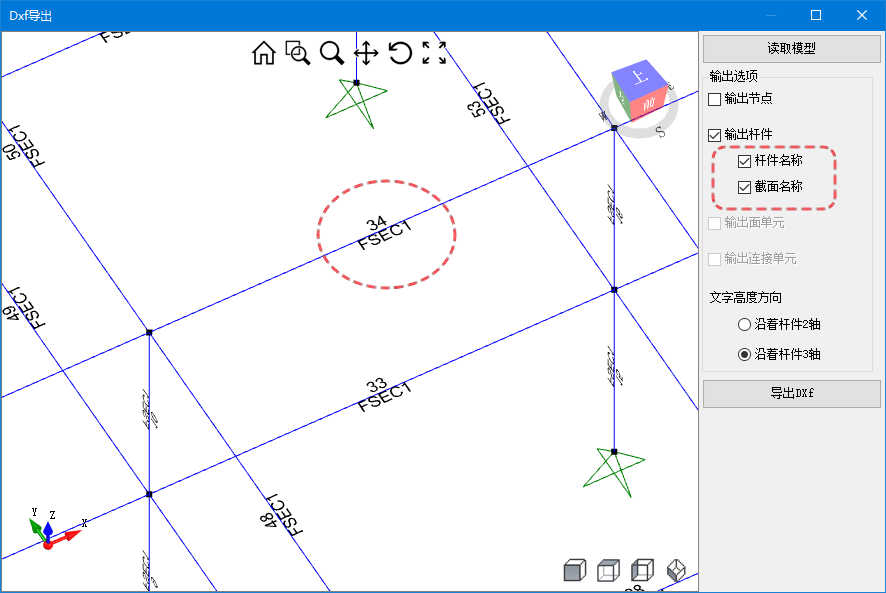Select the 沿着杆件2轴 radio option
886x593 pixels.
click(744, 325)
